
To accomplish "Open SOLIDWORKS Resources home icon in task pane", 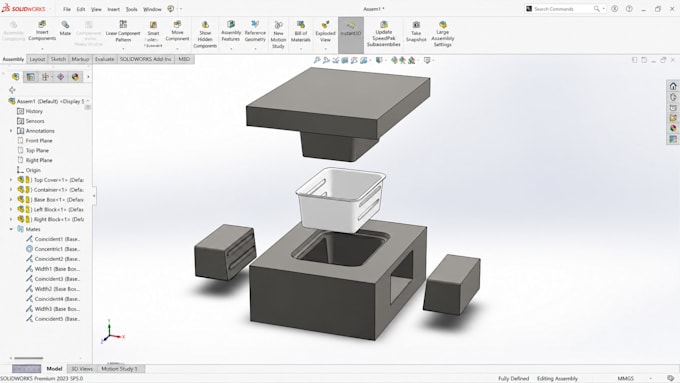I will pos(673,86).
